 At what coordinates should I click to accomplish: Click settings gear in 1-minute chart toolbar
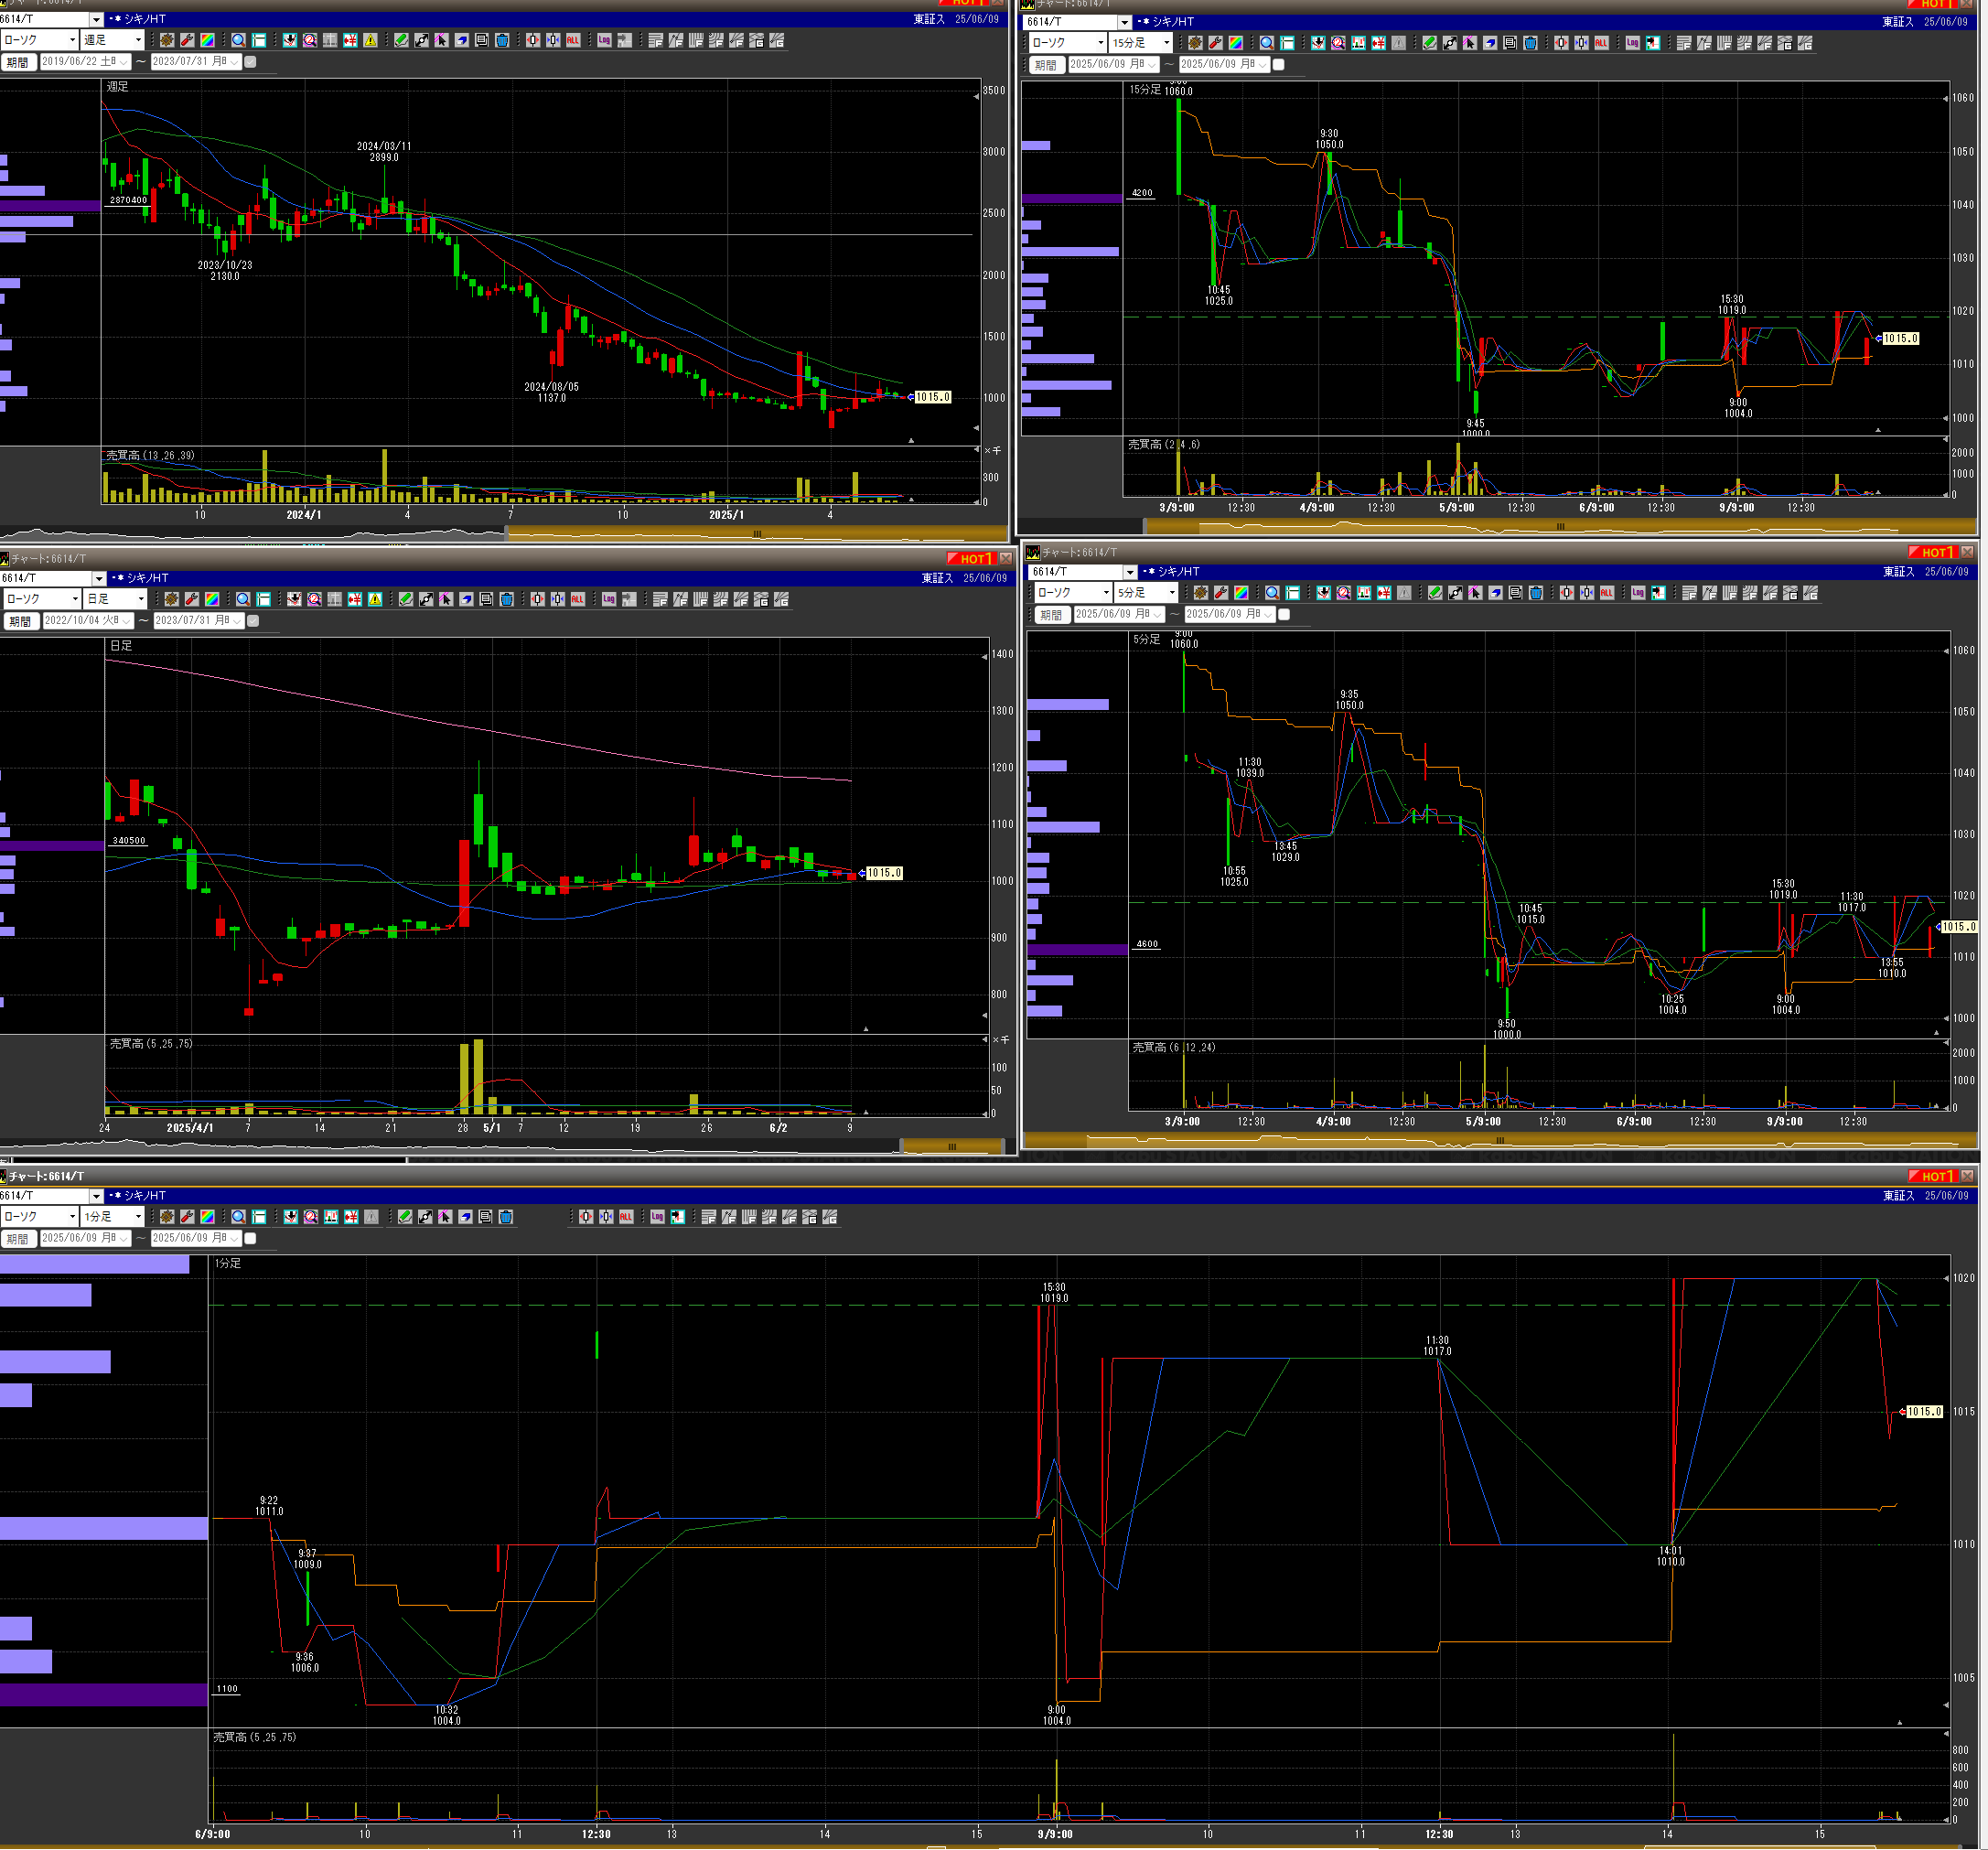(x=167, y=1217)
